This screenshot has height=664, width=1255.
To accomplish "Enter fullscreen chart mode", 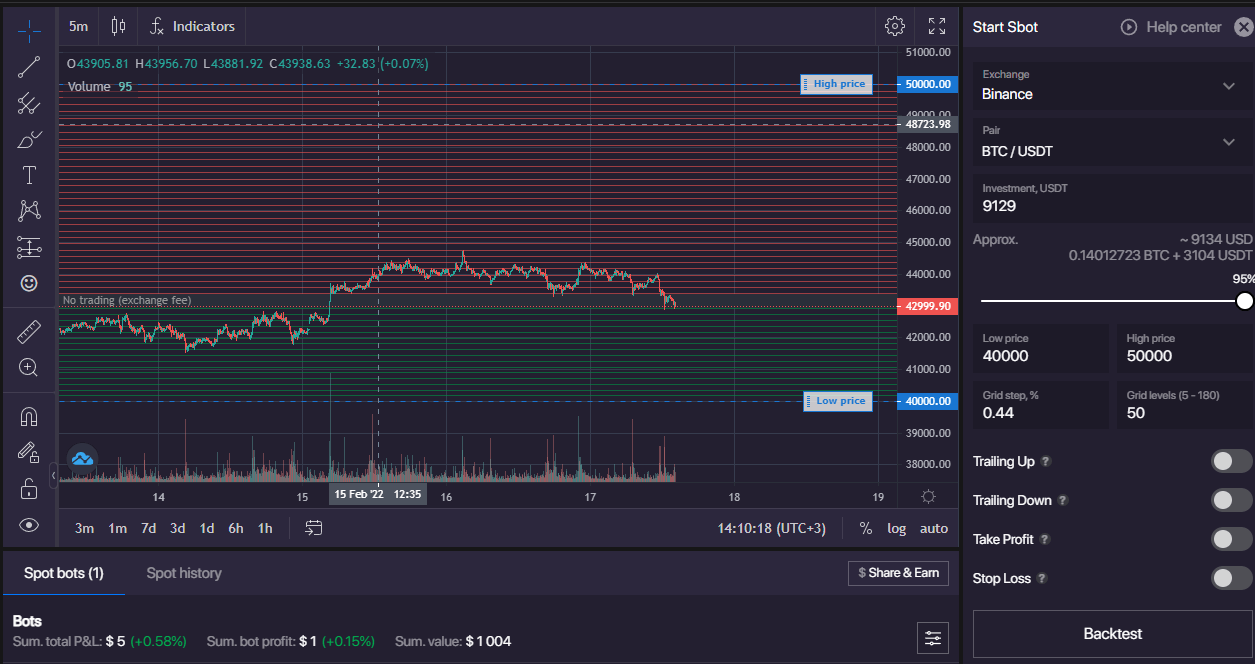I will pos(937,26).
